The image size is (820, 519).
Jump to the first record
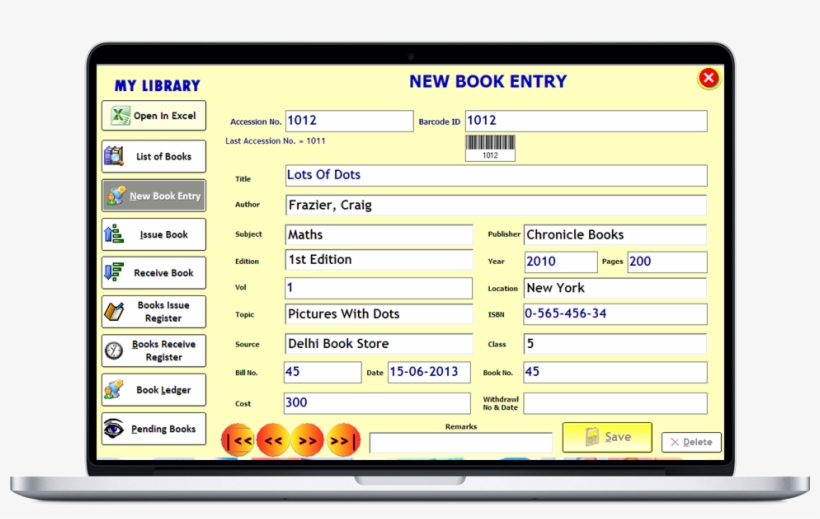point(238,441)
